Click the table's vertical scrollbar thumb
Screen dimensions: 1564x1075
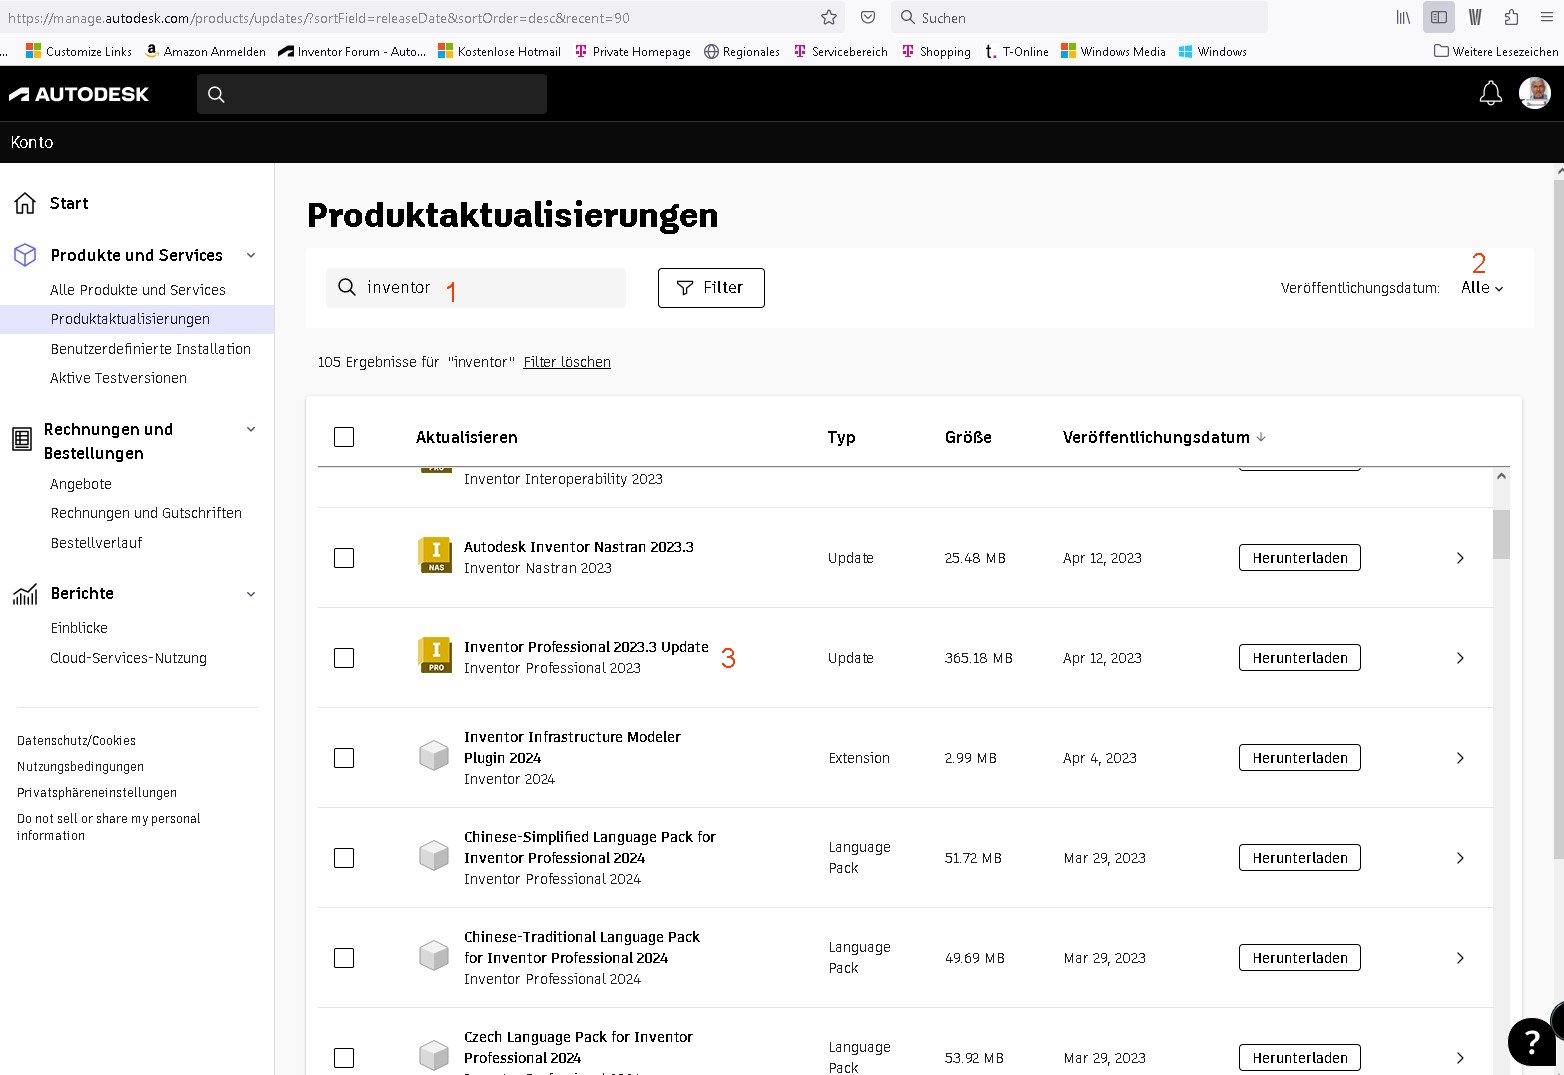1501,534
